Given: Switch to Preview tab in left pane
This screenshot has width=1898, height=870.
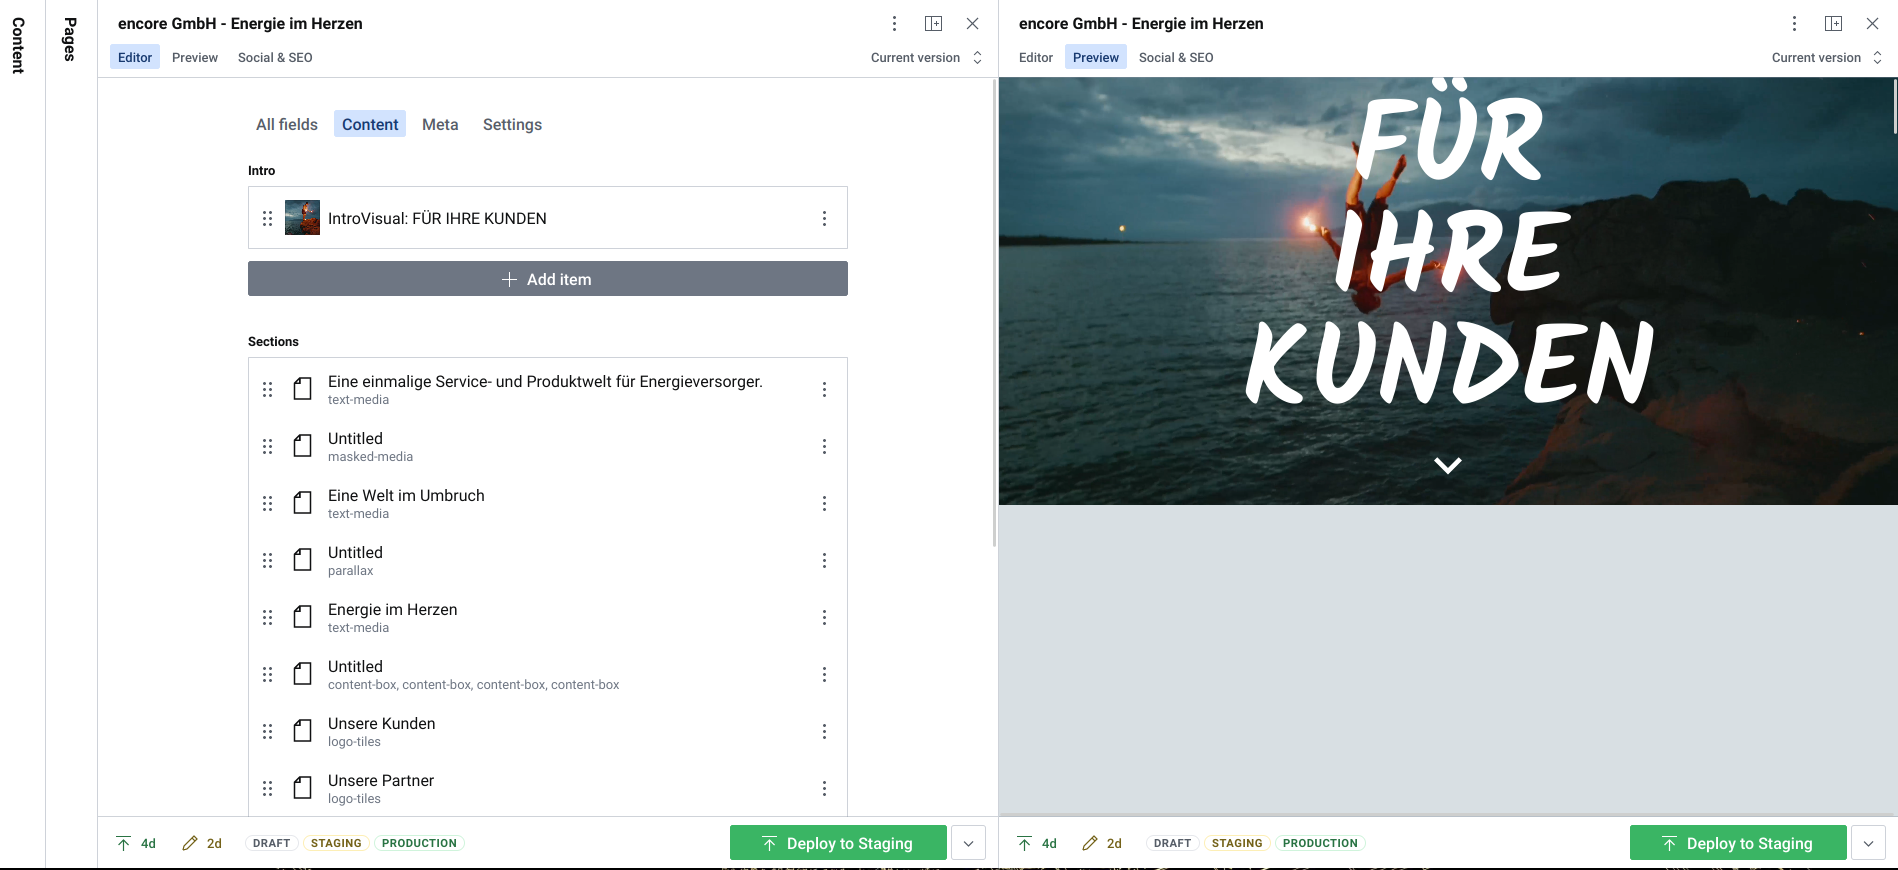Looking at the screenshot, I should pyautogui.click(x=195, y=57).
